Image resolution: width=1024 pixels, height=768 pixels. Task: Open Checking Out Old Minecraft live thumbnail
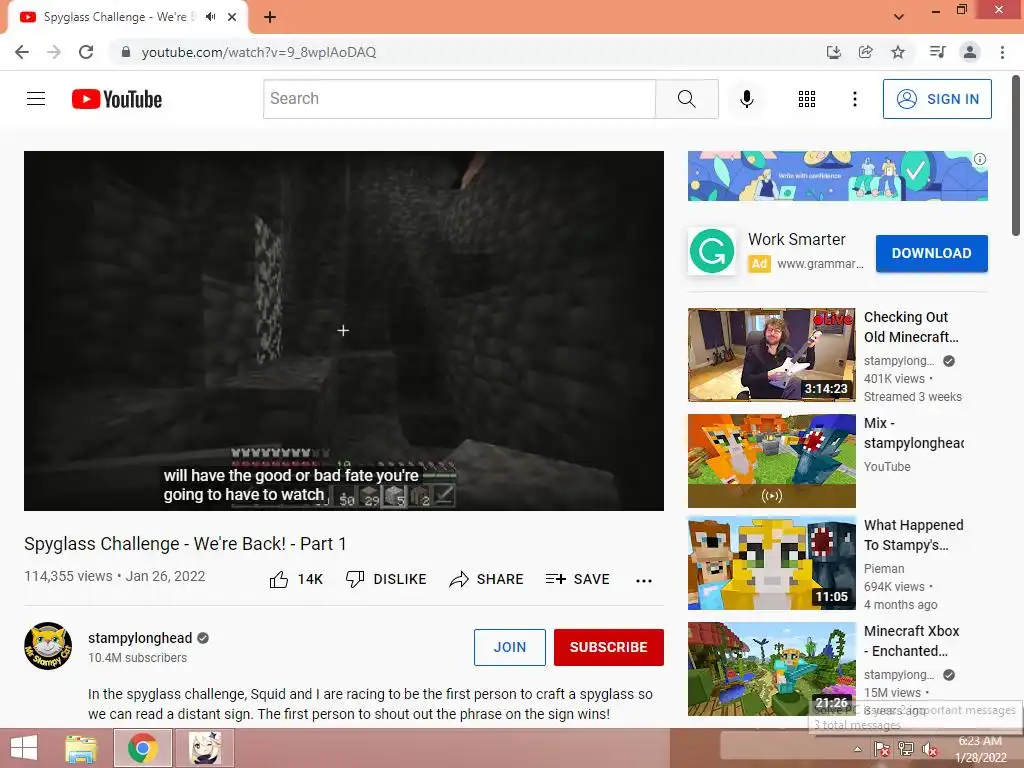click(x=771, y=355)
